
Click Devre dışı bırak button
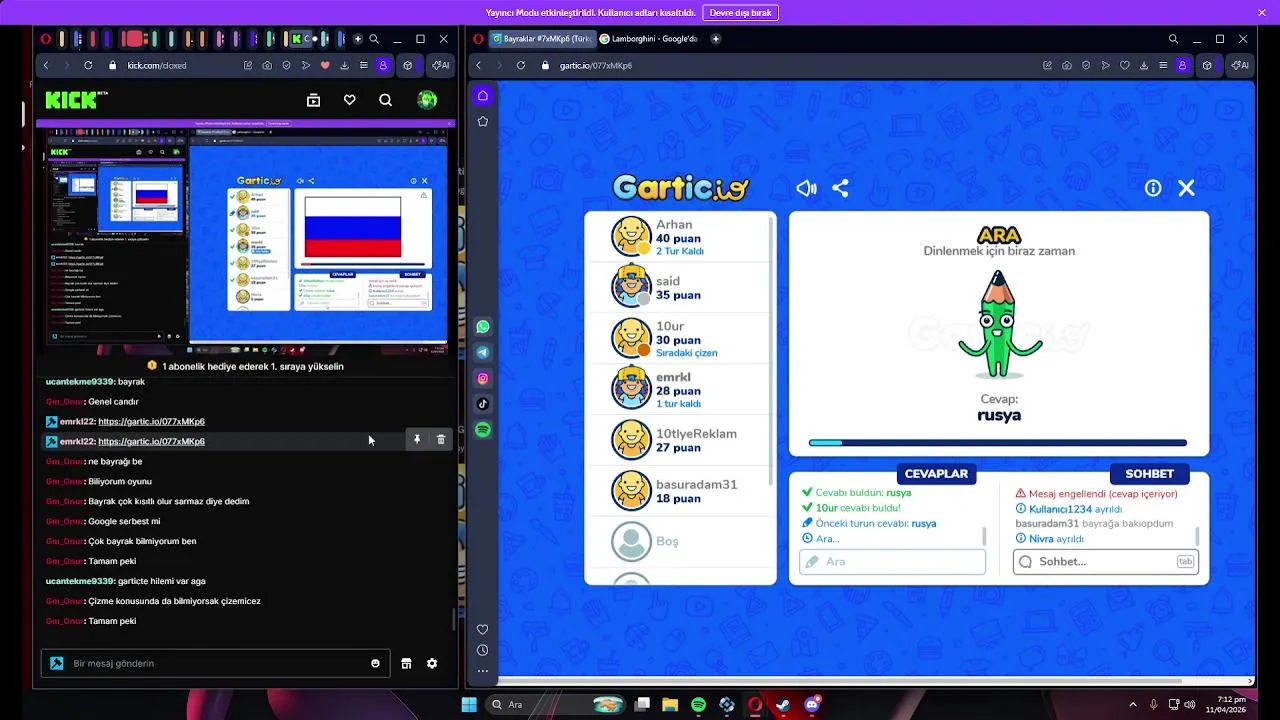point(740,13)
